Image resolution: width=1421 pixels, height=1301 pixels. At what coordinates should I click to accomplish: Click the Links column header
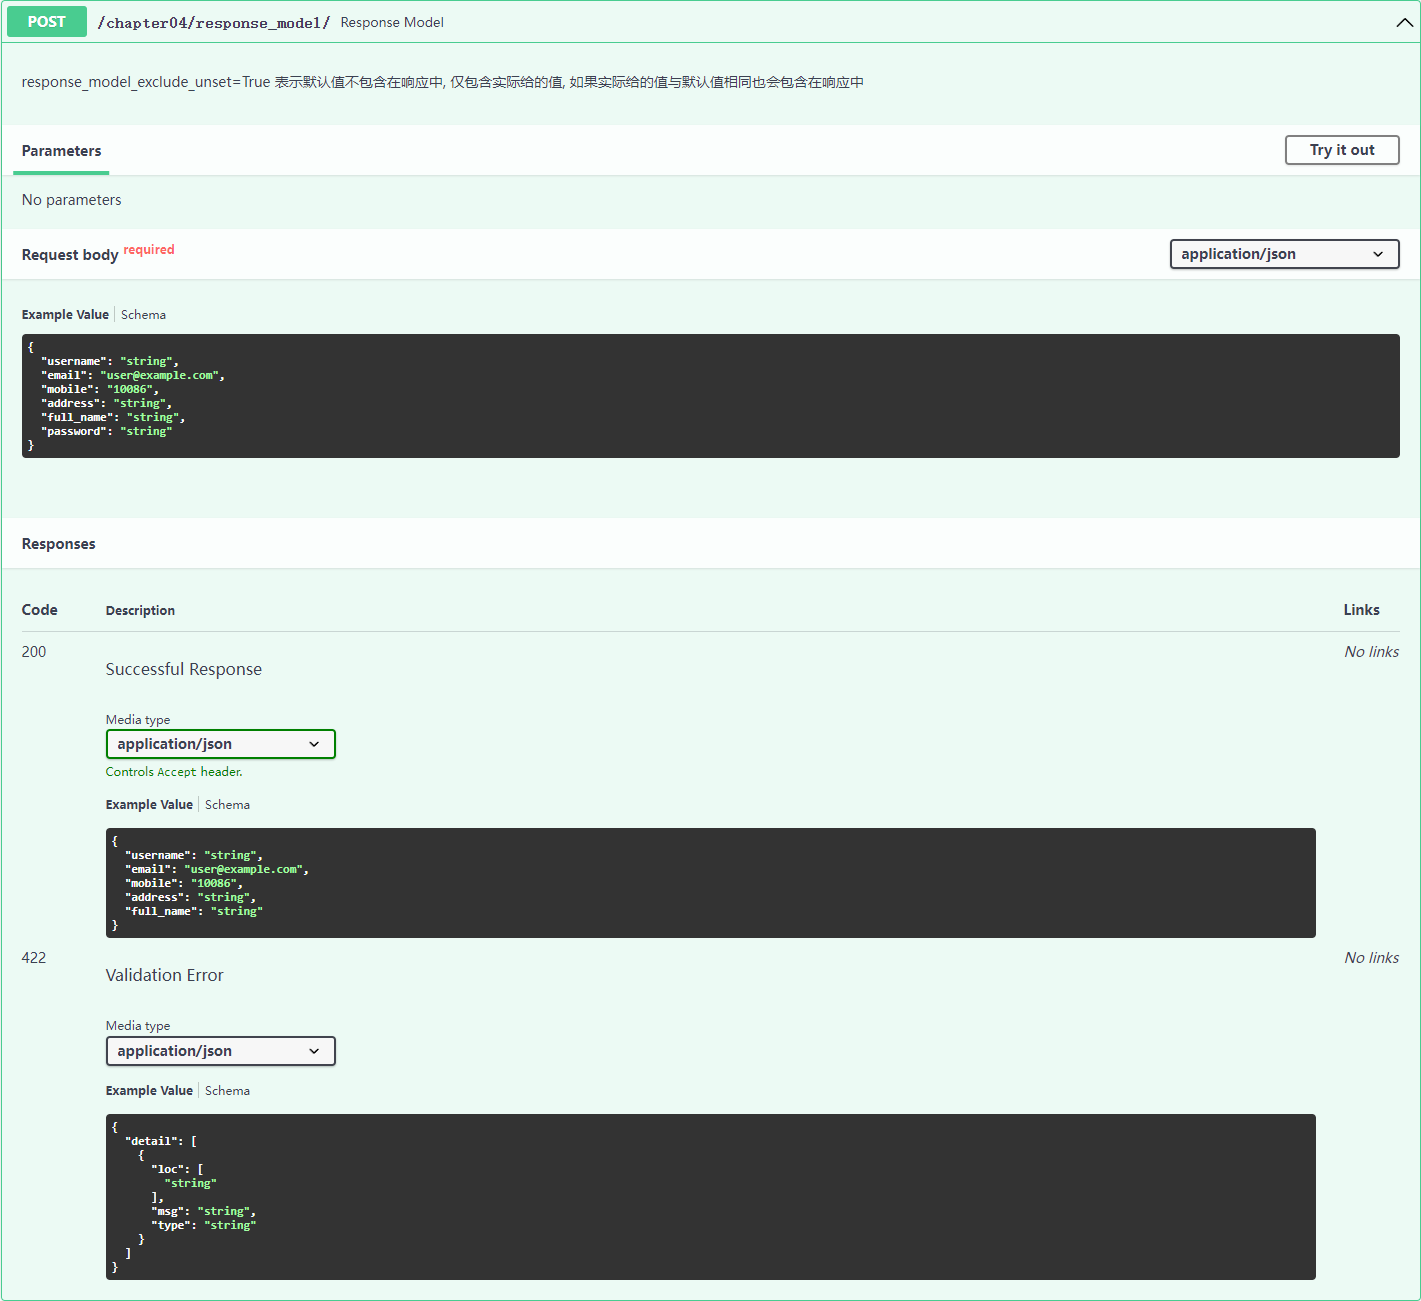point(1361,610)
